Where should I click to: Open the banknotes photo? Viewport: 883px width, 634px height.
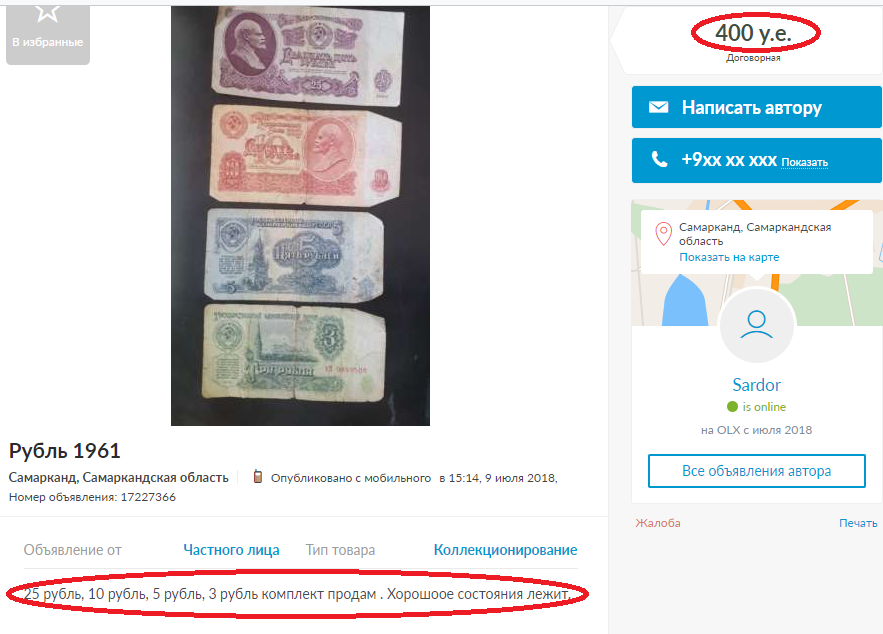coord(300,216)
